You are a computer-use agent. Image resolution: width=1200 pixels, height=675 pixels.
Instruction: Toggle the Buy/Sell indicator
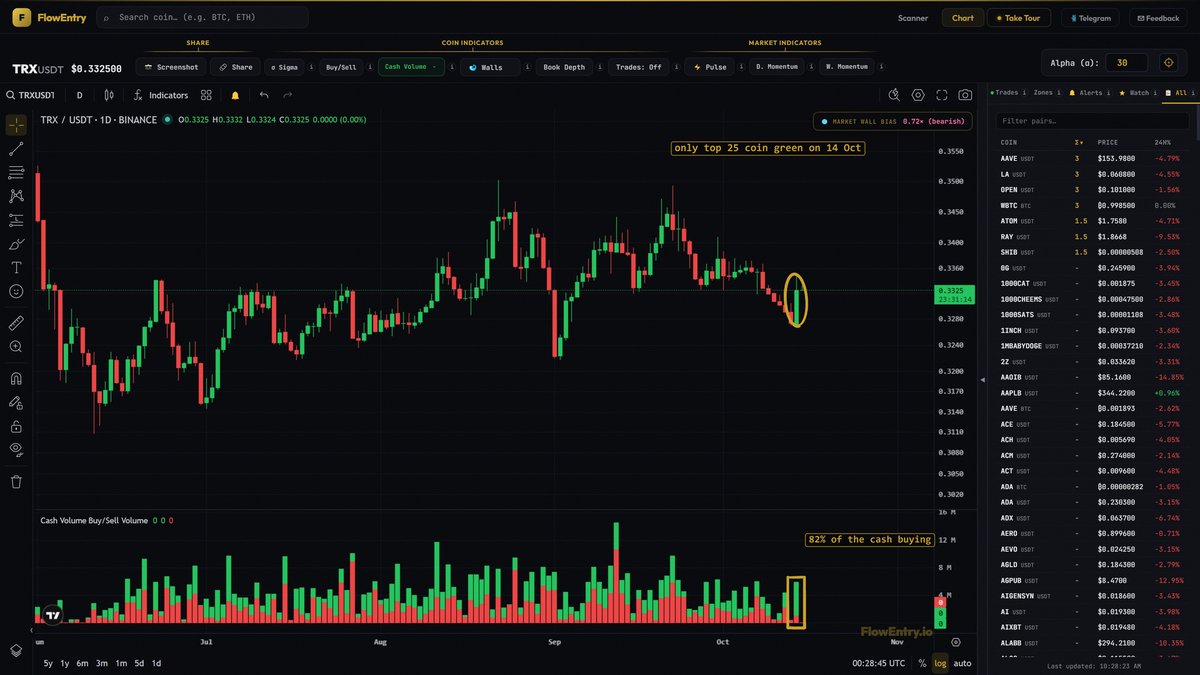(x=341, y=67)
